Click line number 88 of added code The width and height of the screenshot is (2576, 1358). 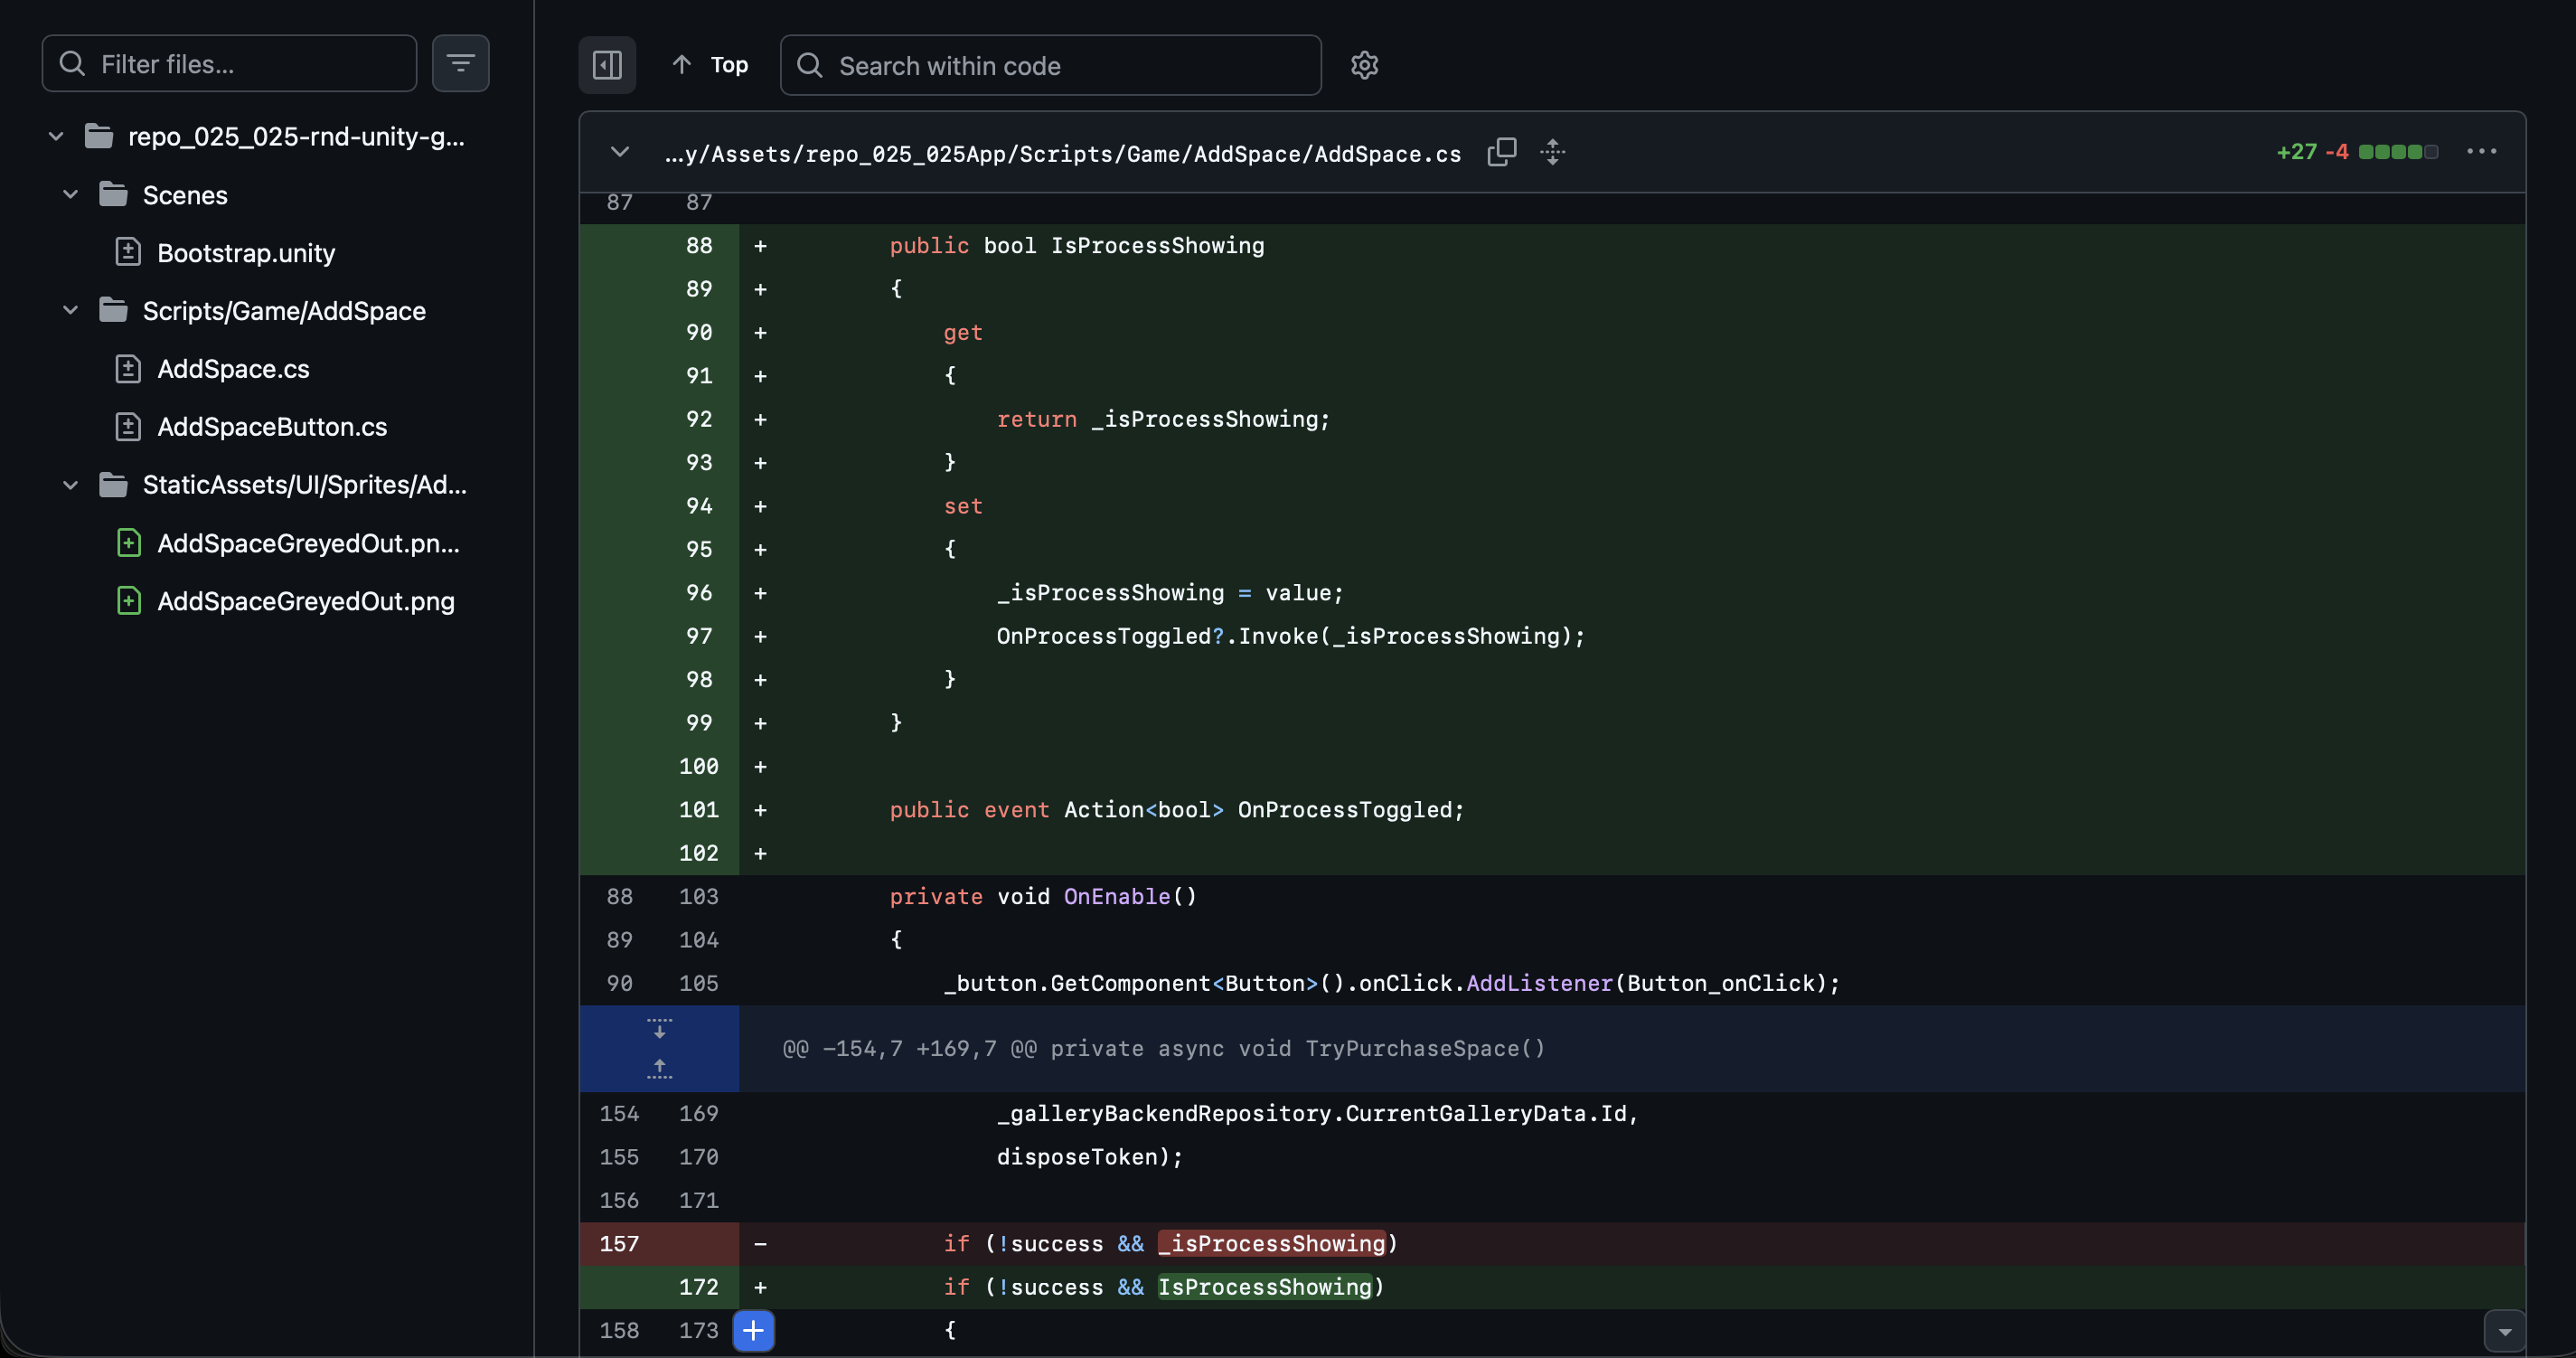click(x=699, y=246)
